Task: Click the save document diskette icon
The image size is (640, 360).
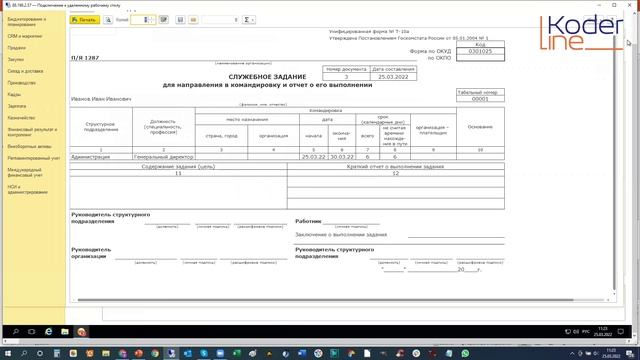Action: click(180, 20)
